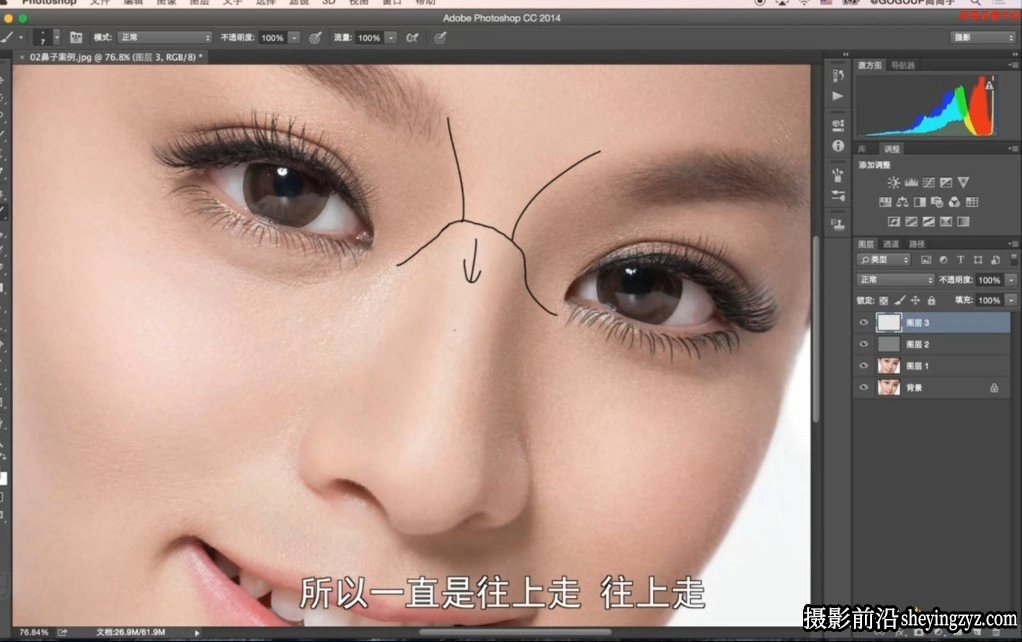The width and height of the screenshot is (1022, 642).
Task: Open the layer 不透明度 arrow
Action: click(x=1011, y=280)
